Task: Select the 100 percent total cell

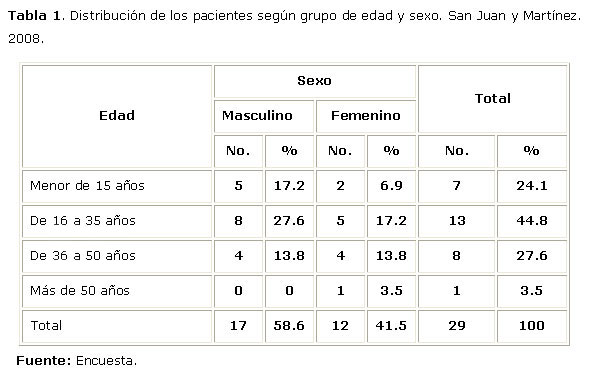Action: (532, 326)
